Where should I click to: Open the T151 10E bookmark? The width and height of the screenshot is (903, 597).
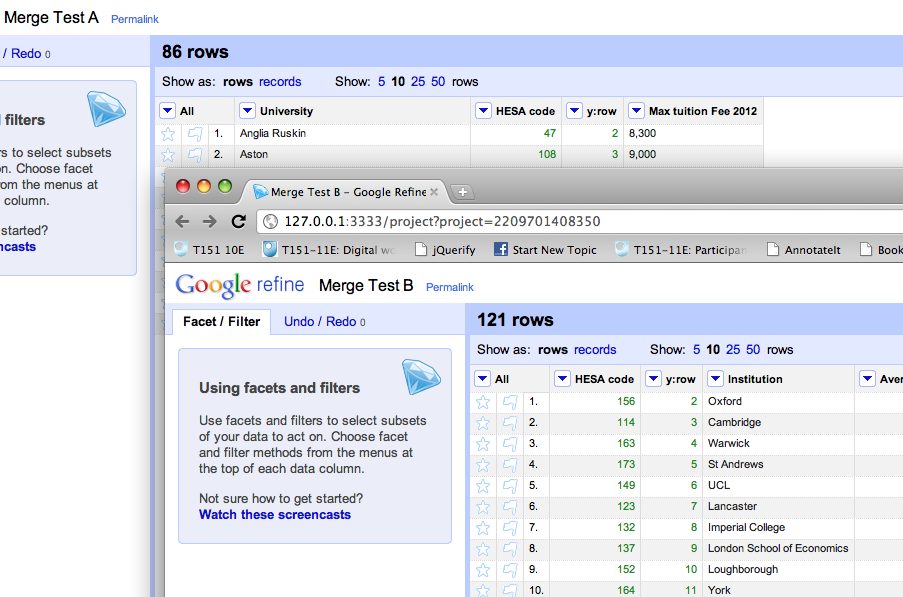coord(210,250)
